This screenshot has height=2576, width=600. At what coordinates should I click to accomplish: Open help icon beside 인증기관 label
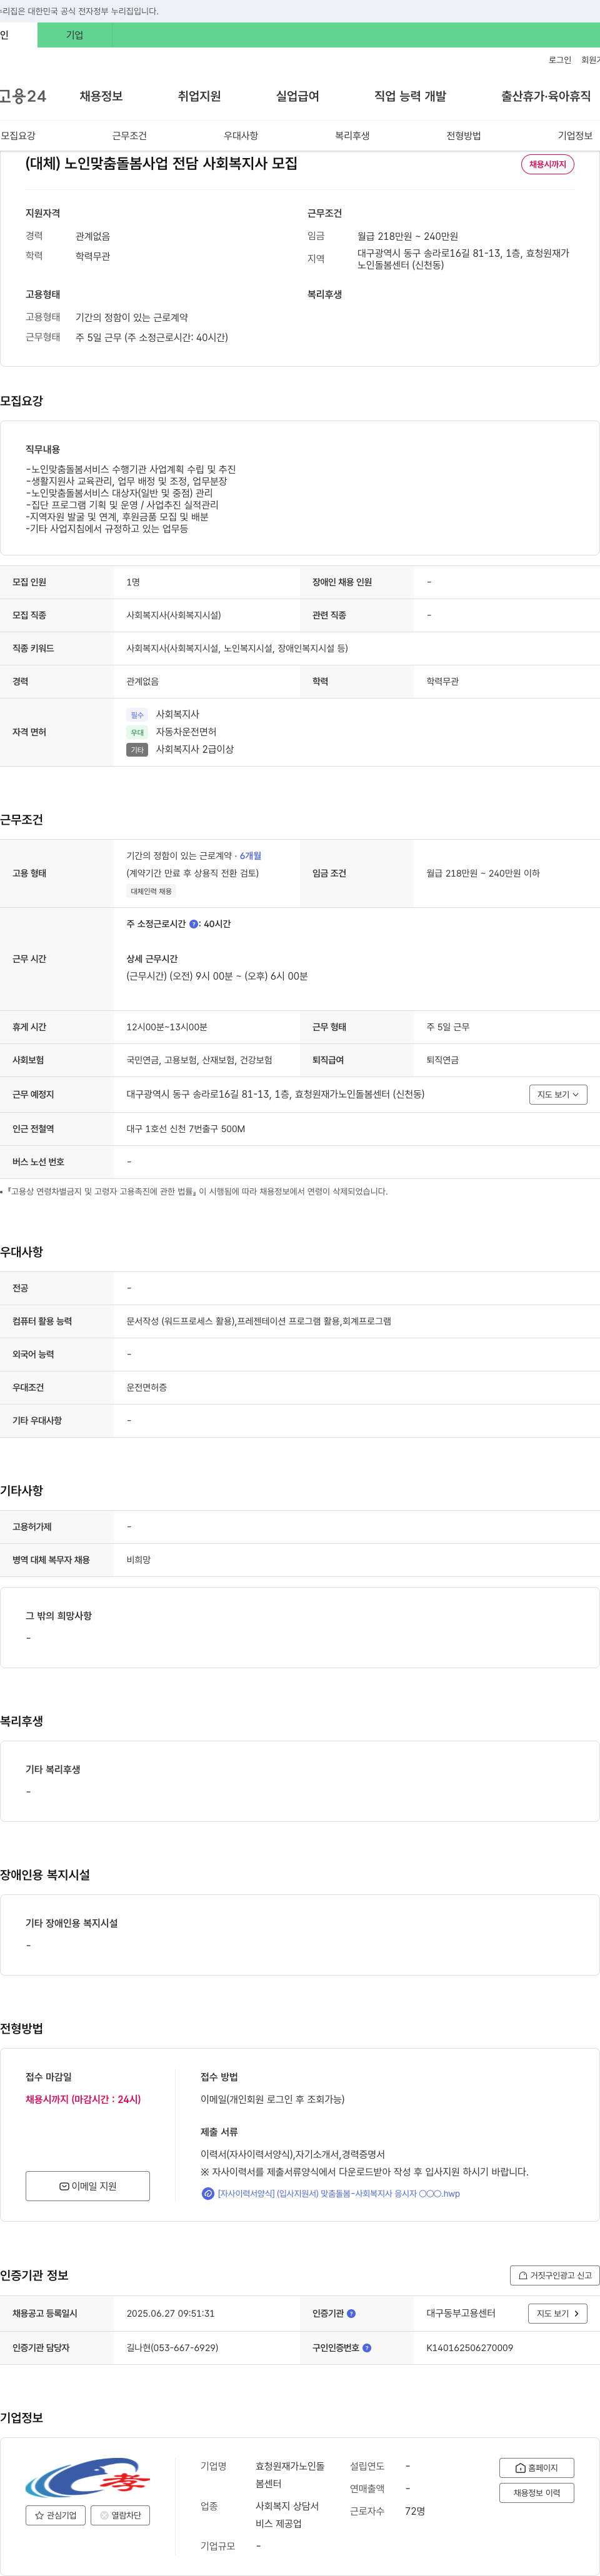tap(351, 2313)
